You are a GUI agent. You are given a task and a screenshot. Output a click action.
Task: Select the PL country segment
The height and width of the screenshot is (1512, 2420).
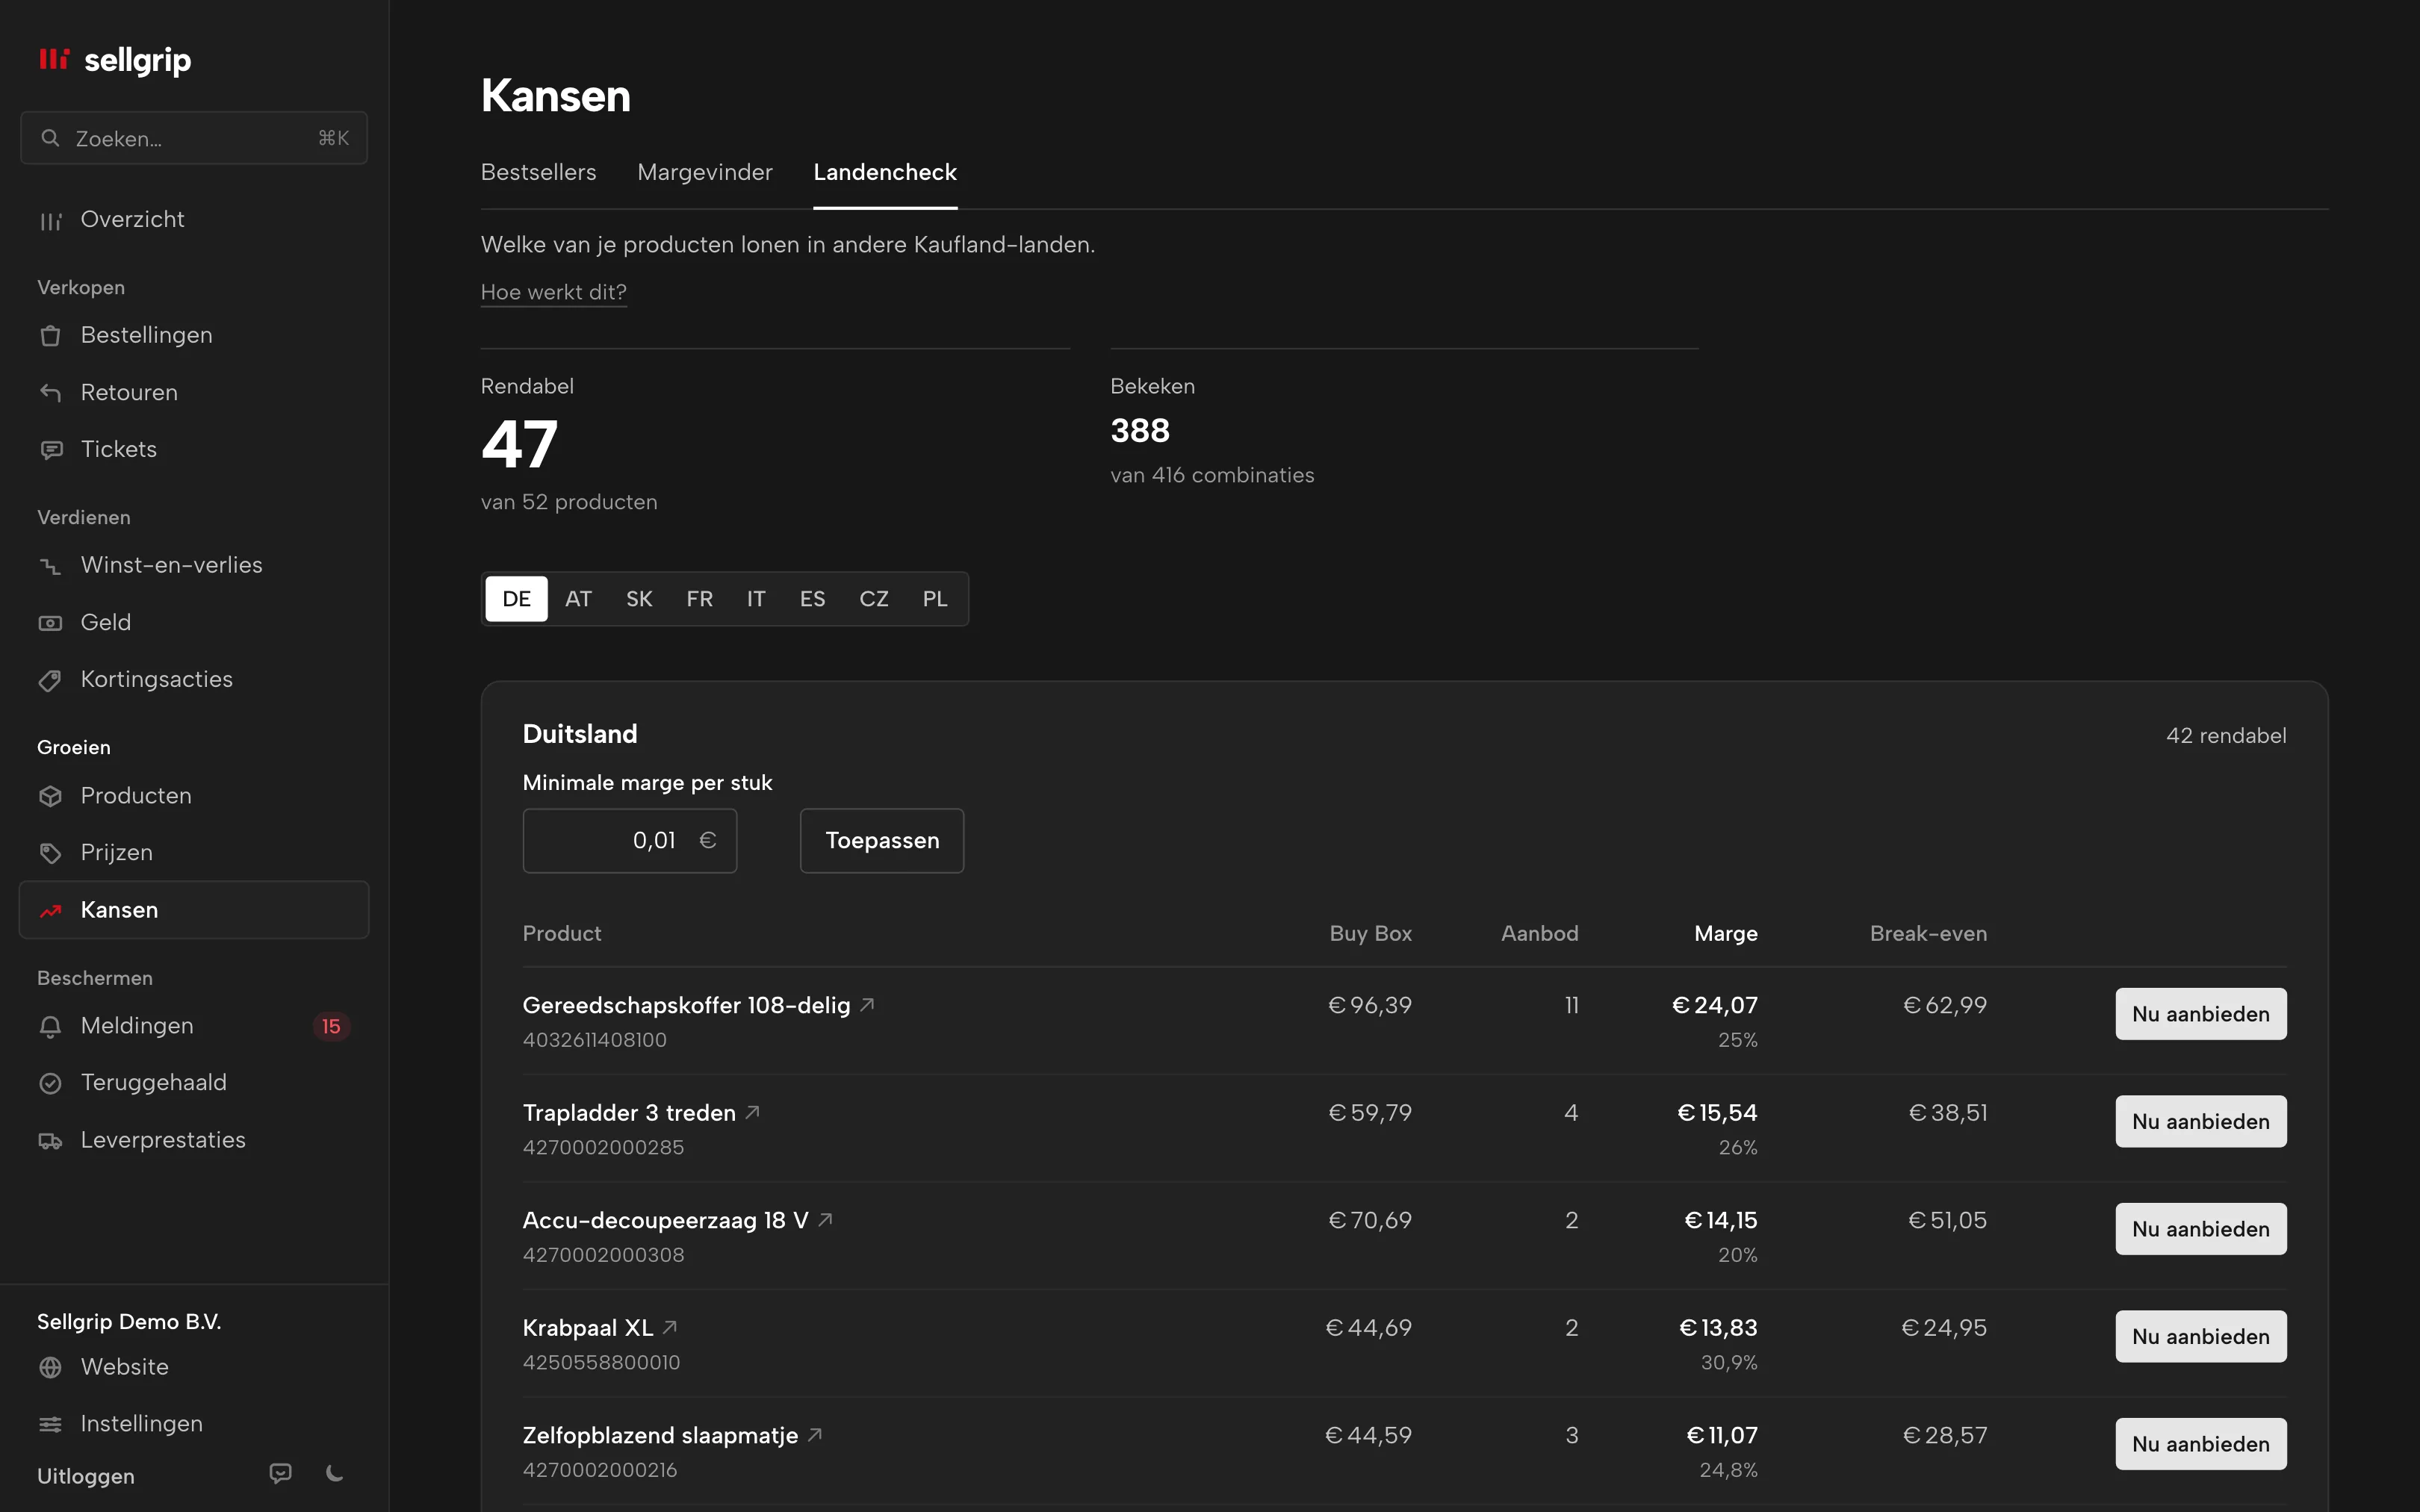pyautogui.click(x=935, y=599)
